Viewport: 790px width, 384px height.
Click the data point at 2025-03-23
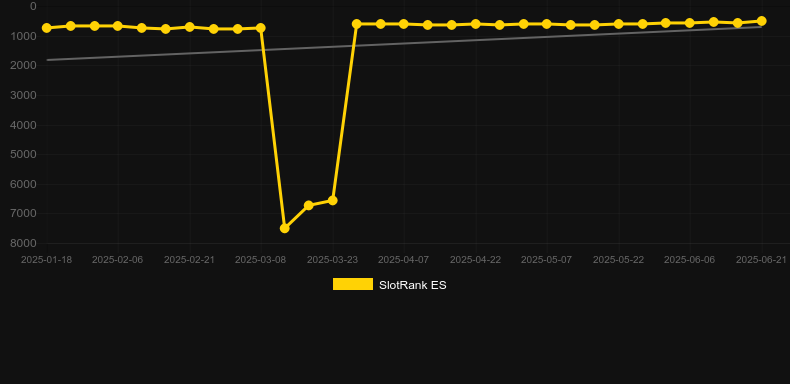[x=333, y=201]
